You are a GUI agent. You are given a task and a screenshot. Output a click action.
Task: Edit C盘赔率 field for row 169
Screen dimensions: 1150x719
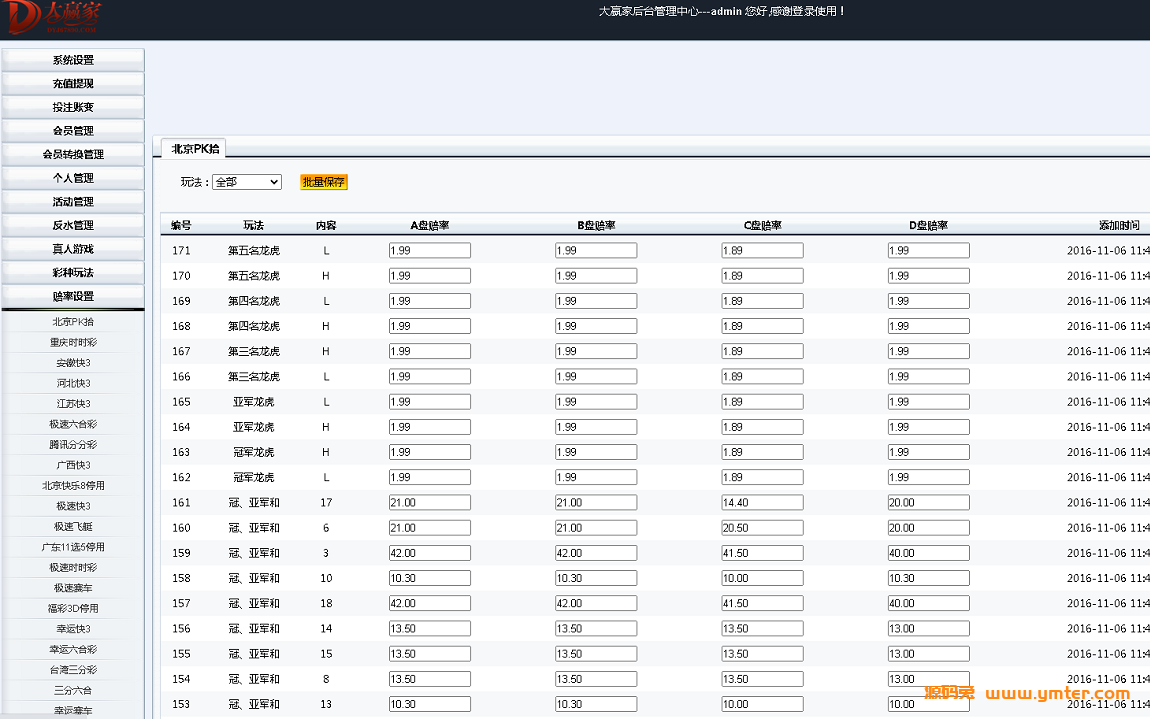[762, 301]
